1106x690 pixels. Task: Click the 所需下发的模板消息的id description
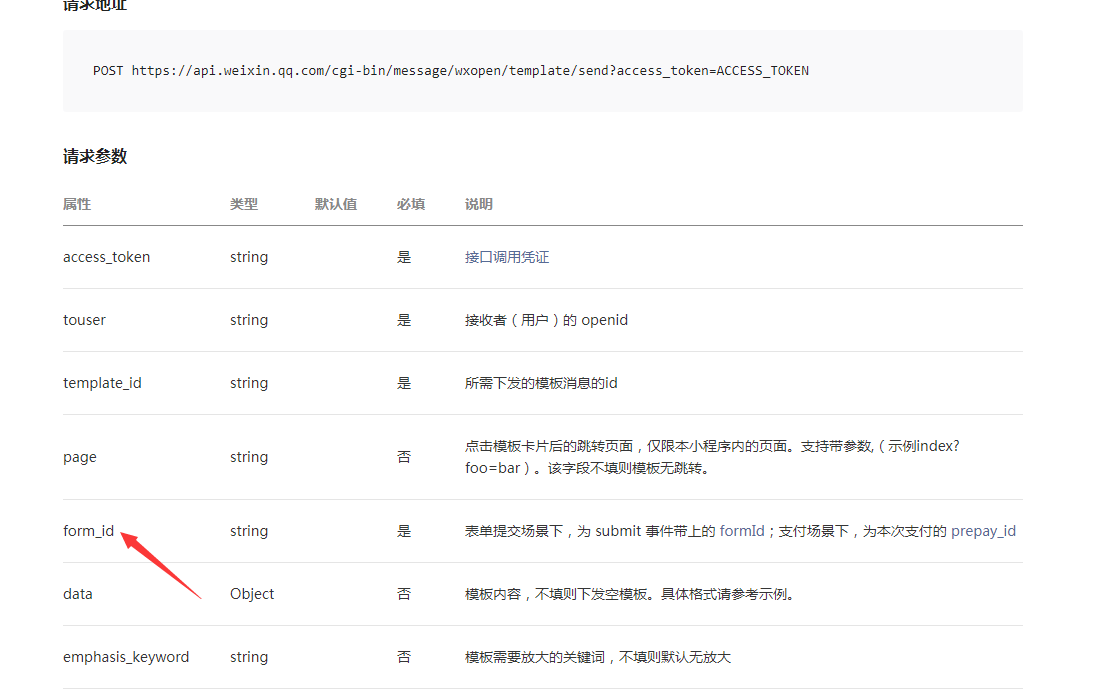pos(541,383)
